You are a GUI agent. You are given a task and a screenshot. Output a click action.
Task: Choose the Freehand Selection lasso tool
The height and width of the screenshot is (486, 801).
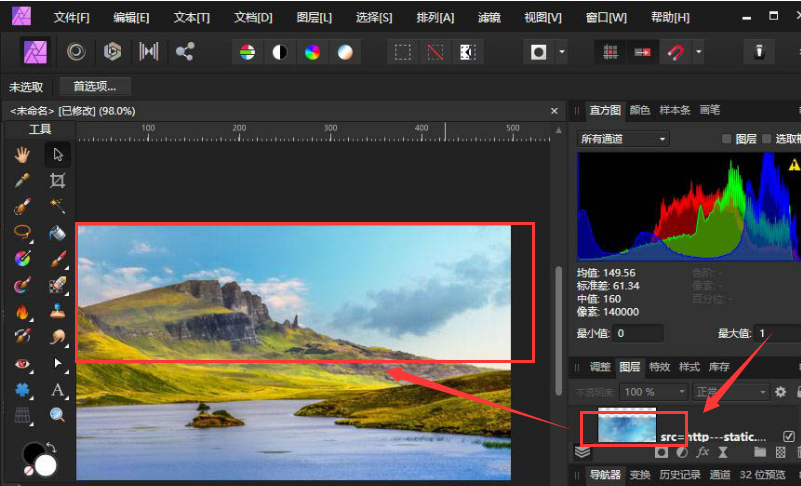tap(22, 232)
